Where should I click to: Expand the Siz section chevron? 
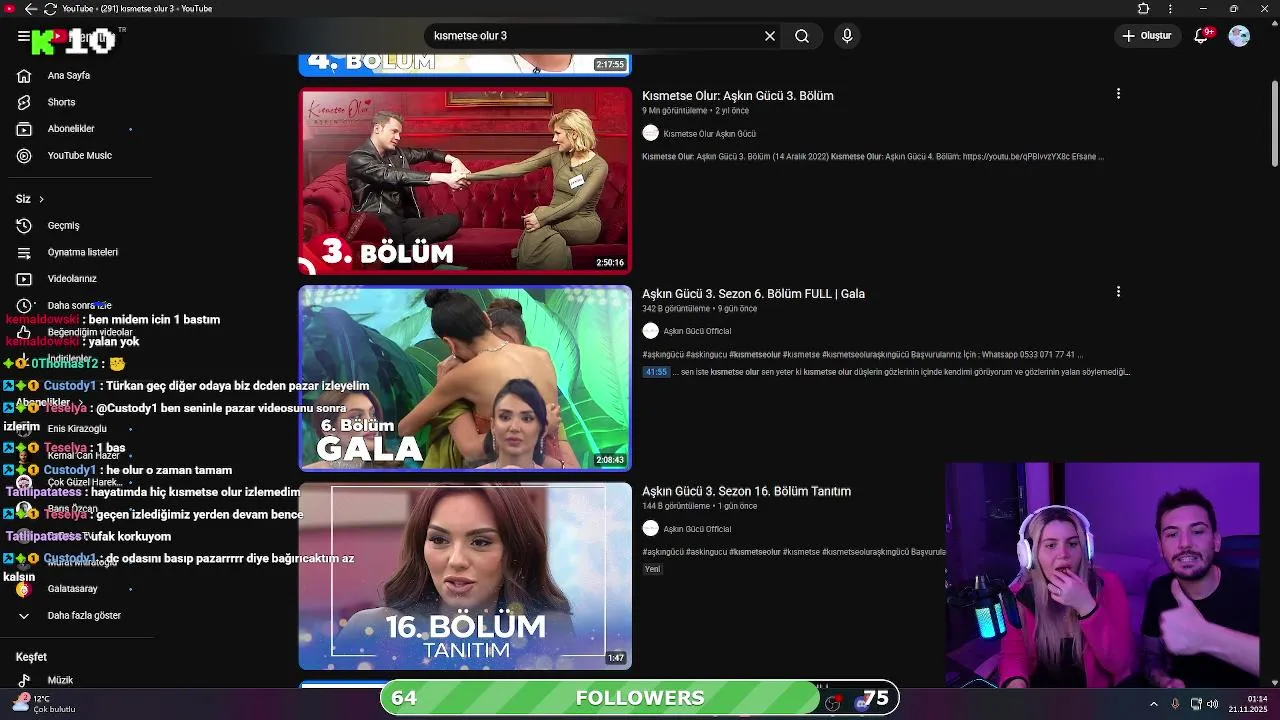pos(41,199)
